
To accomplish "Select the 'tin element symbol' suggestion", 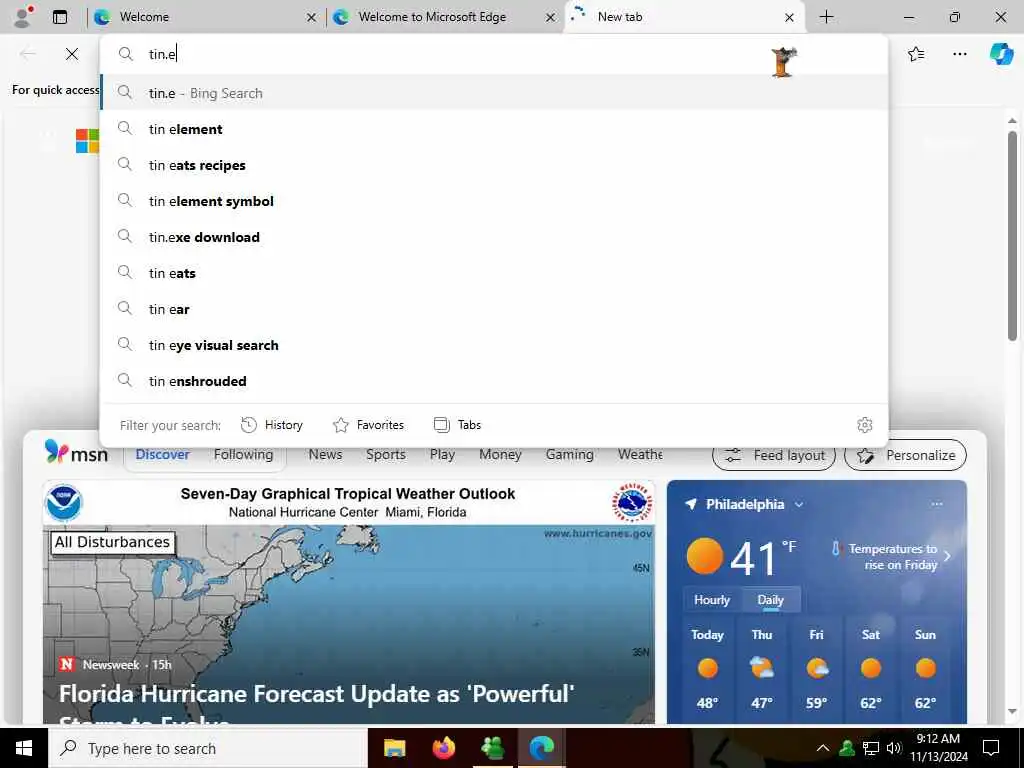I will coord(494,200).
